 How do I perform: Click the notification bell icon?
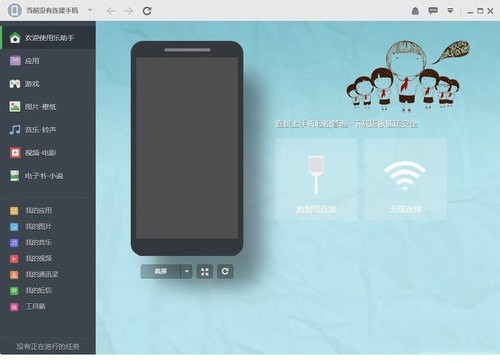tap(415, 11)
